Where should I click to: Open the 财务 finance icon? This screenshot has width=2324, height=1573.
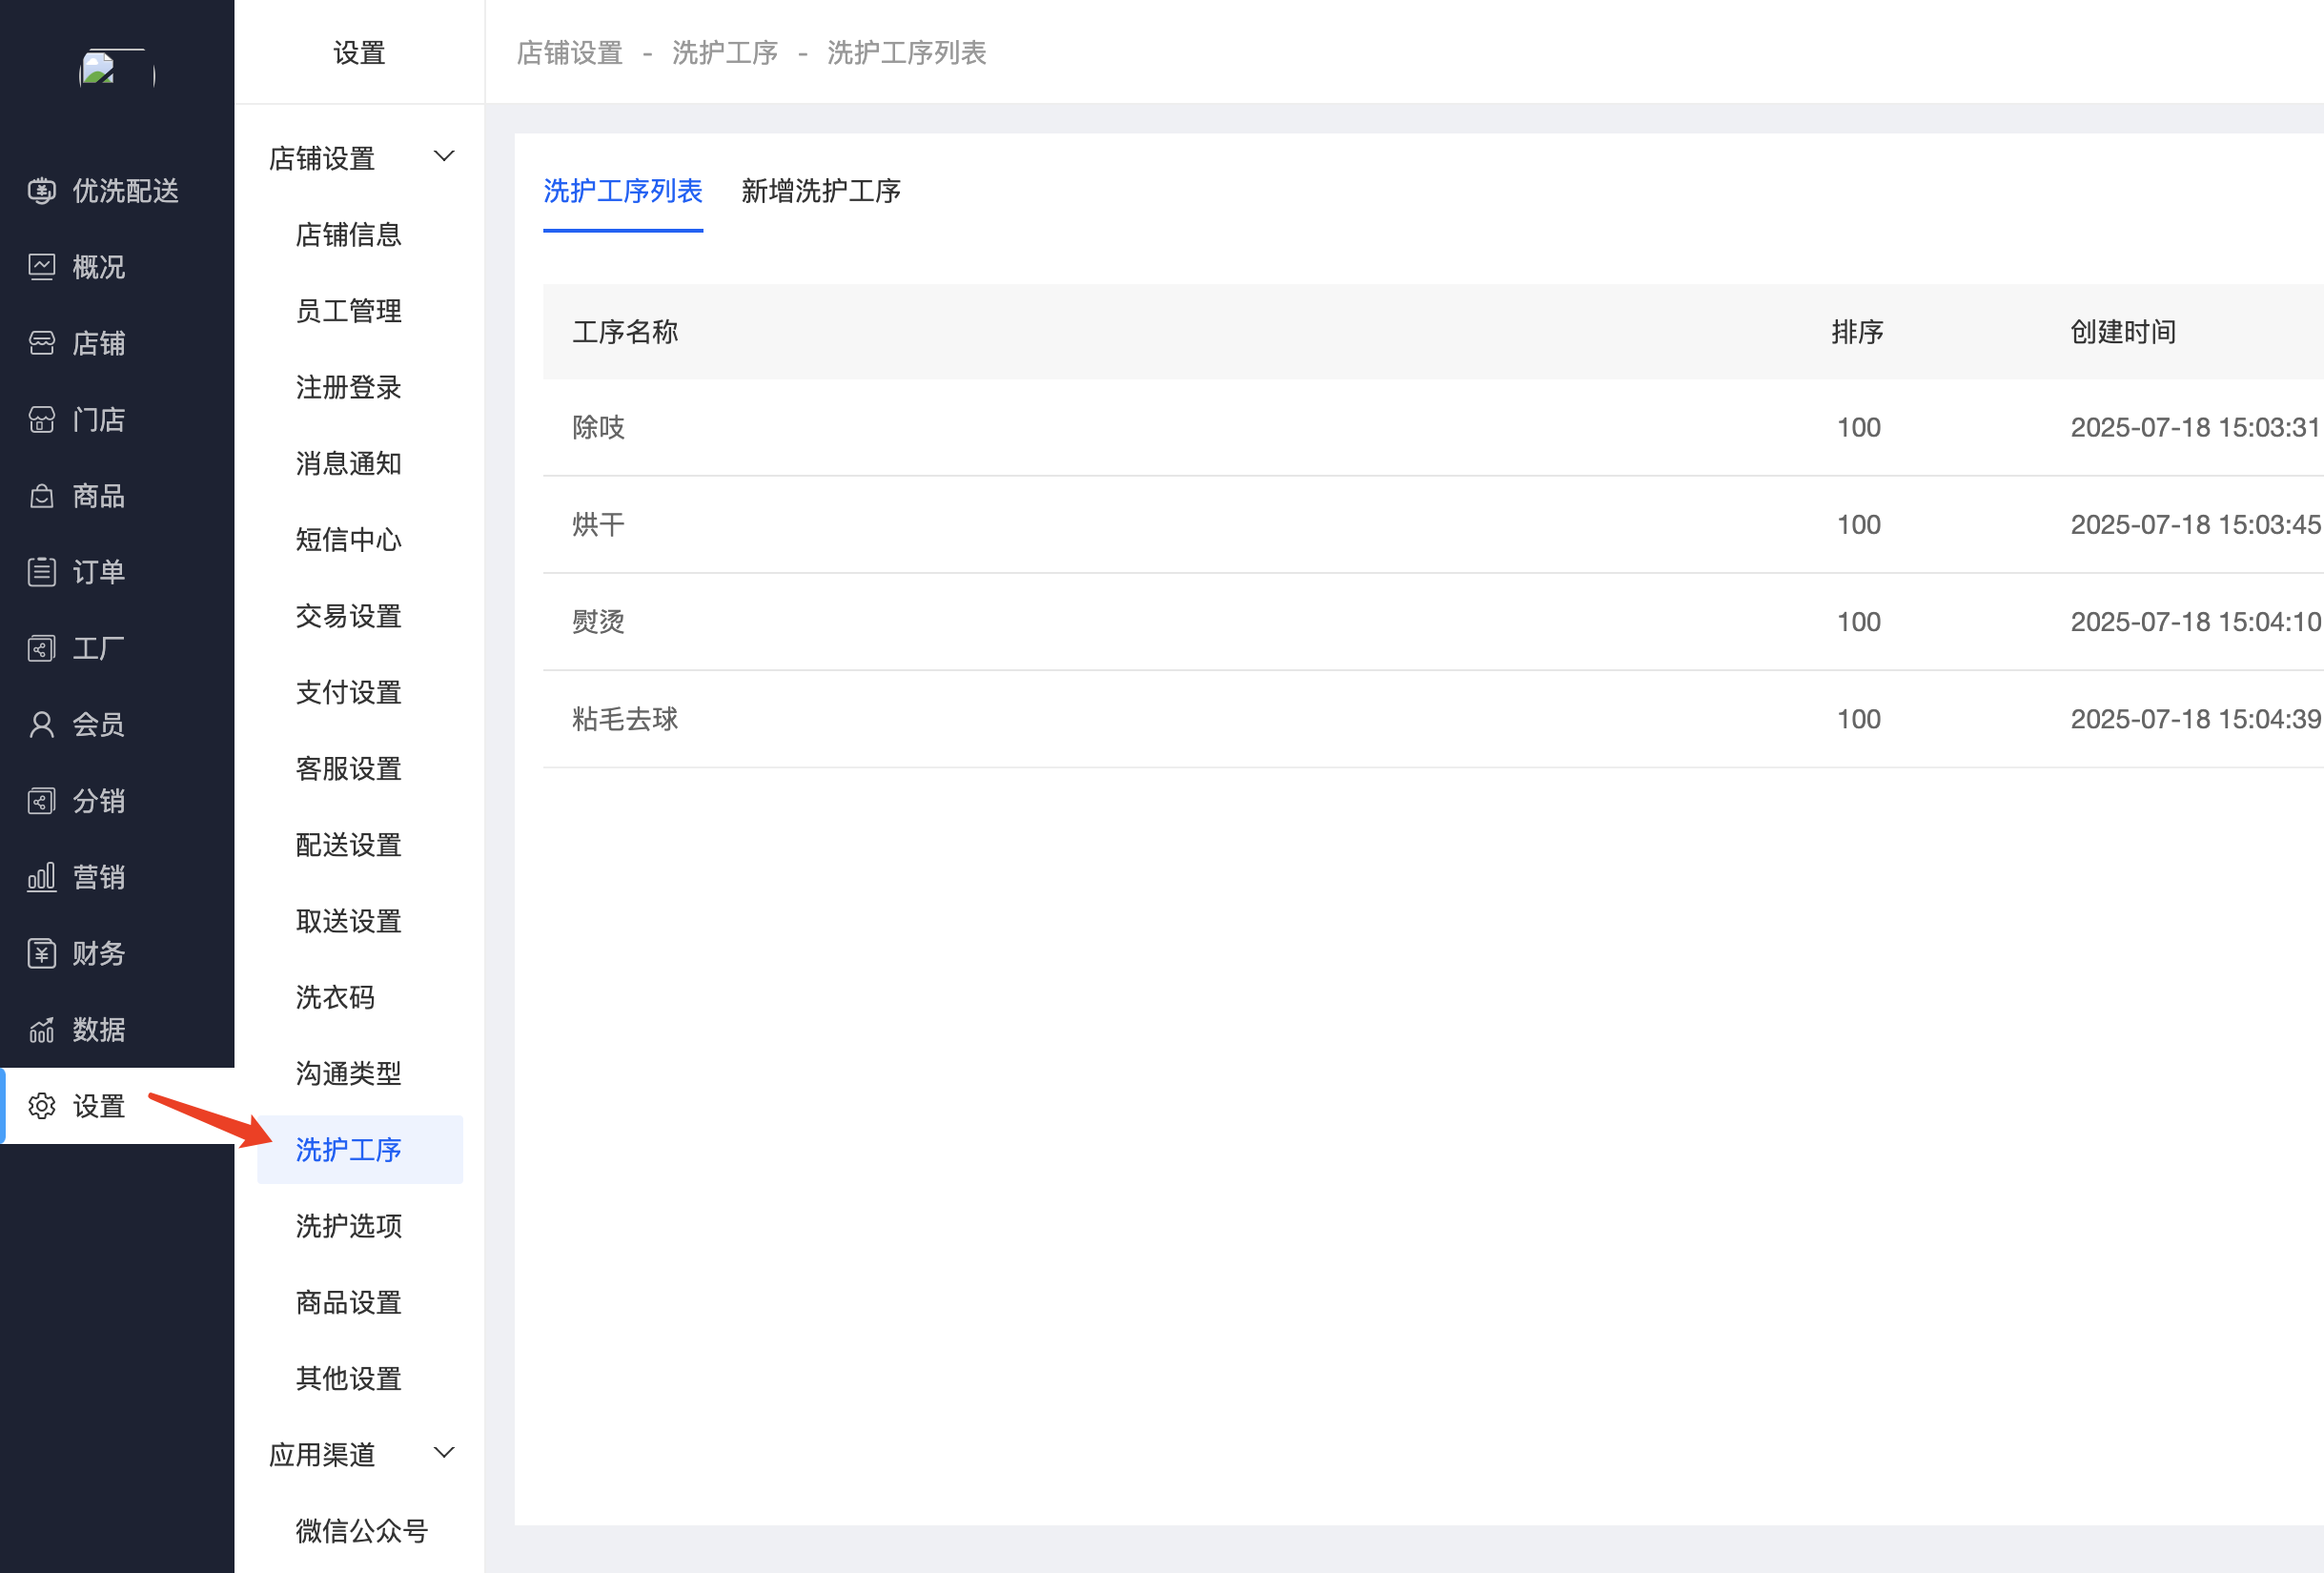pyautogui.click(x=41, y=953)
